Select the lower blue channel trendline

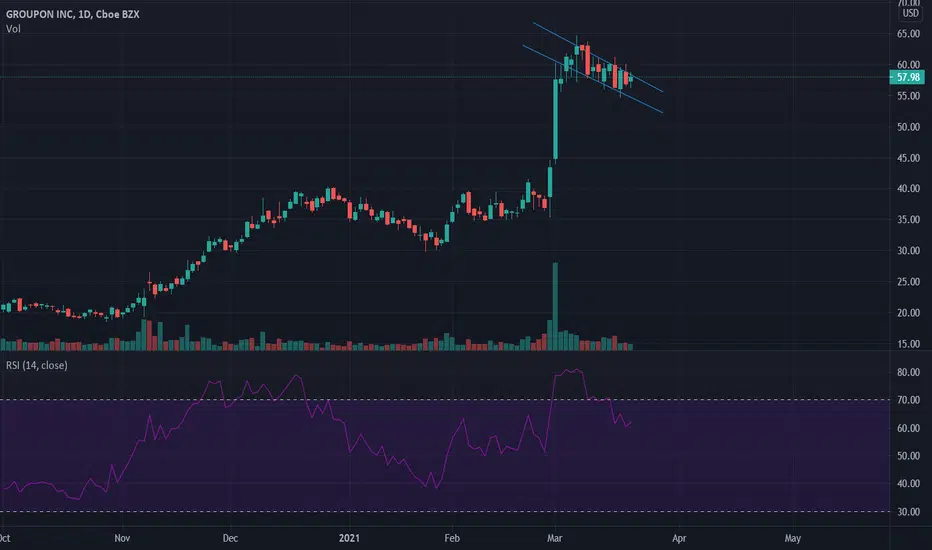593,78
